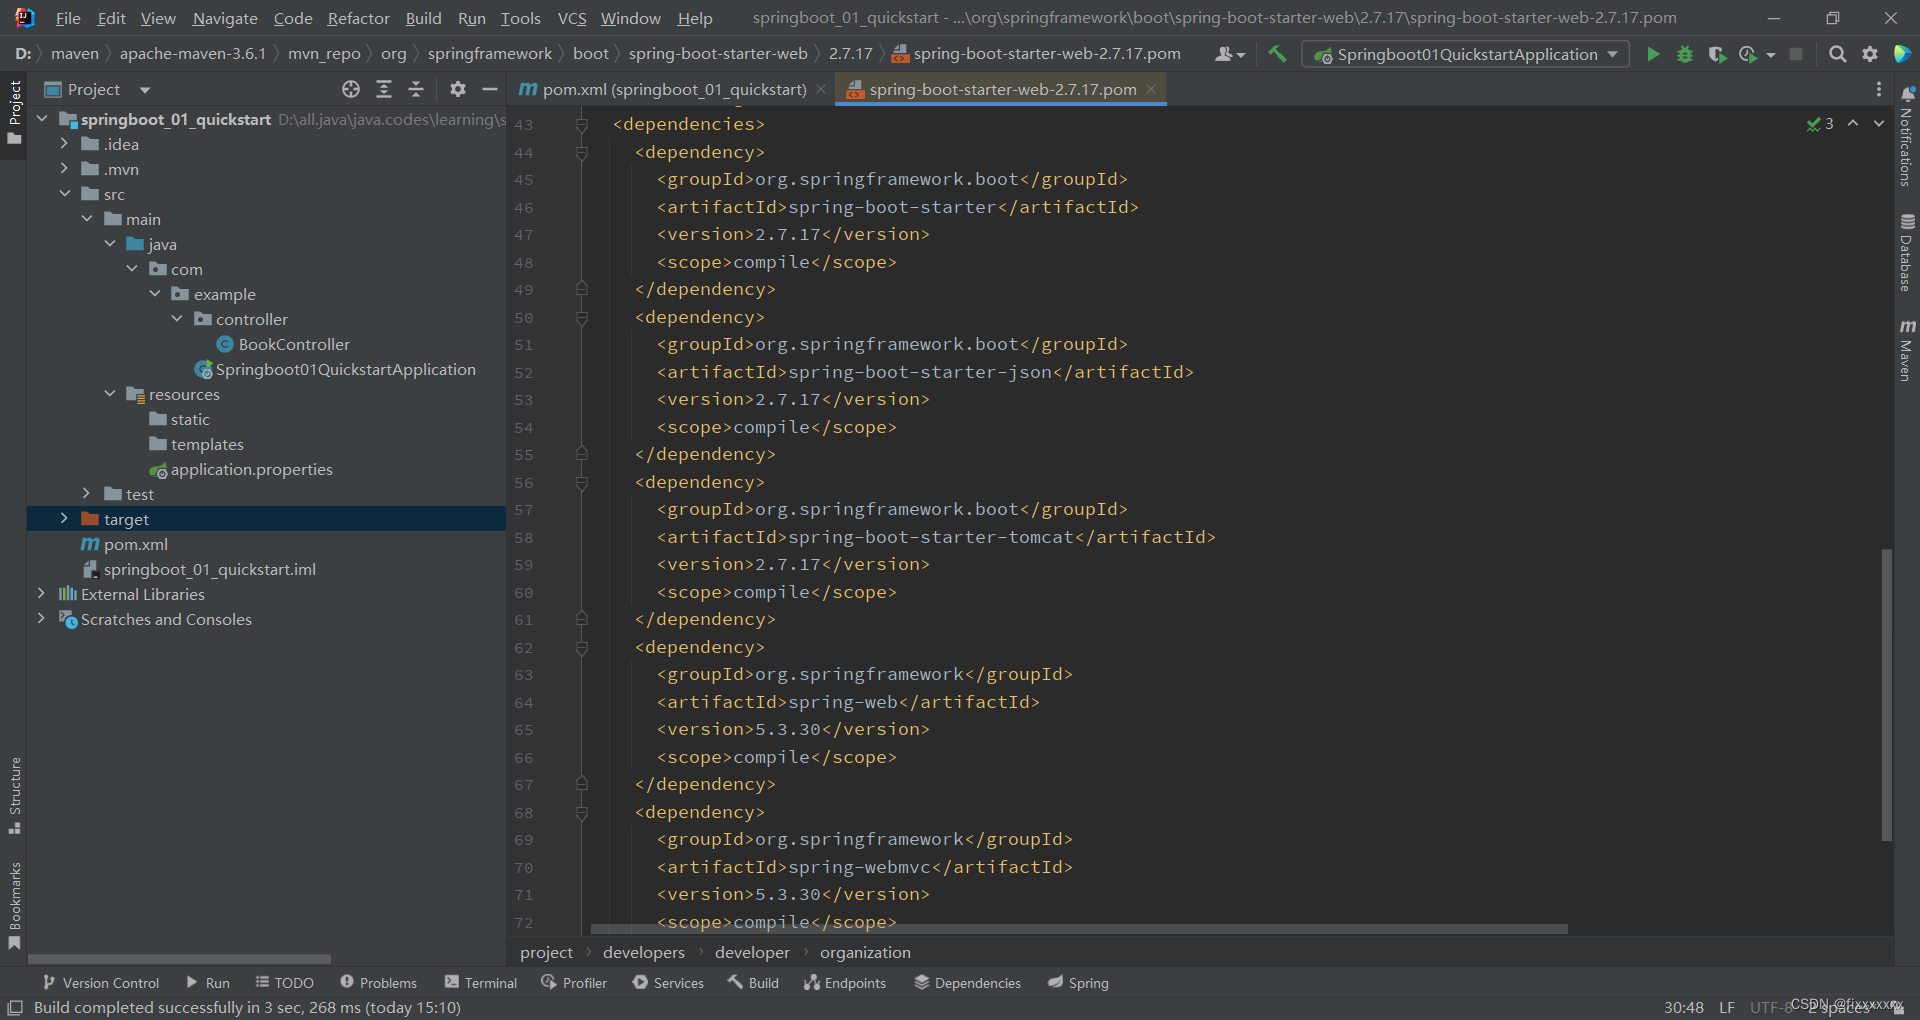Run the Springboot01QuickstartApplication configuration

point(1653,54)
